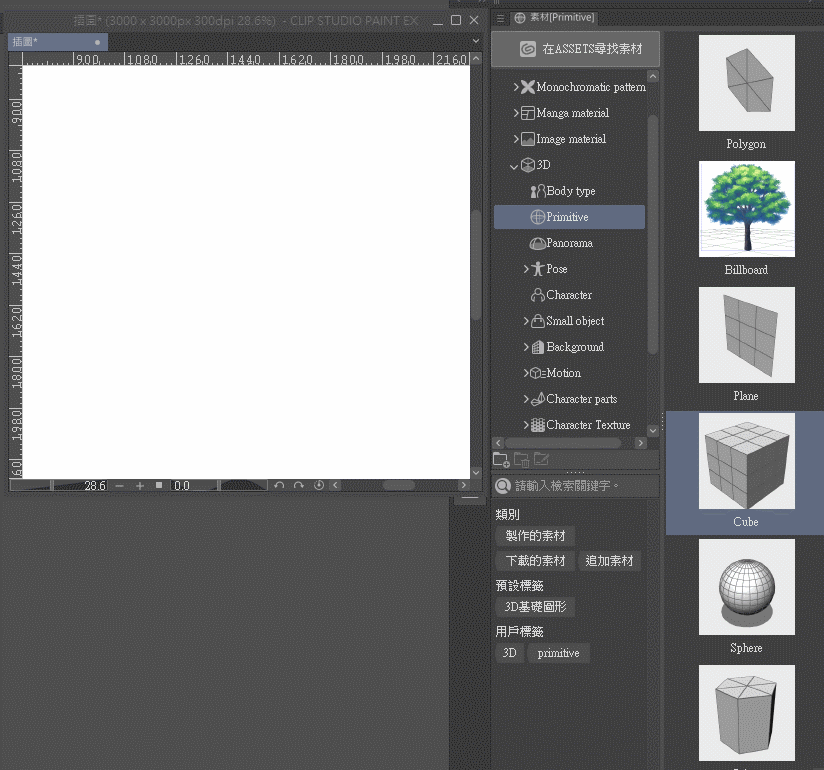Expand the Character Texture folder
This screenshot has width=824, height=770.
(526, 425)
